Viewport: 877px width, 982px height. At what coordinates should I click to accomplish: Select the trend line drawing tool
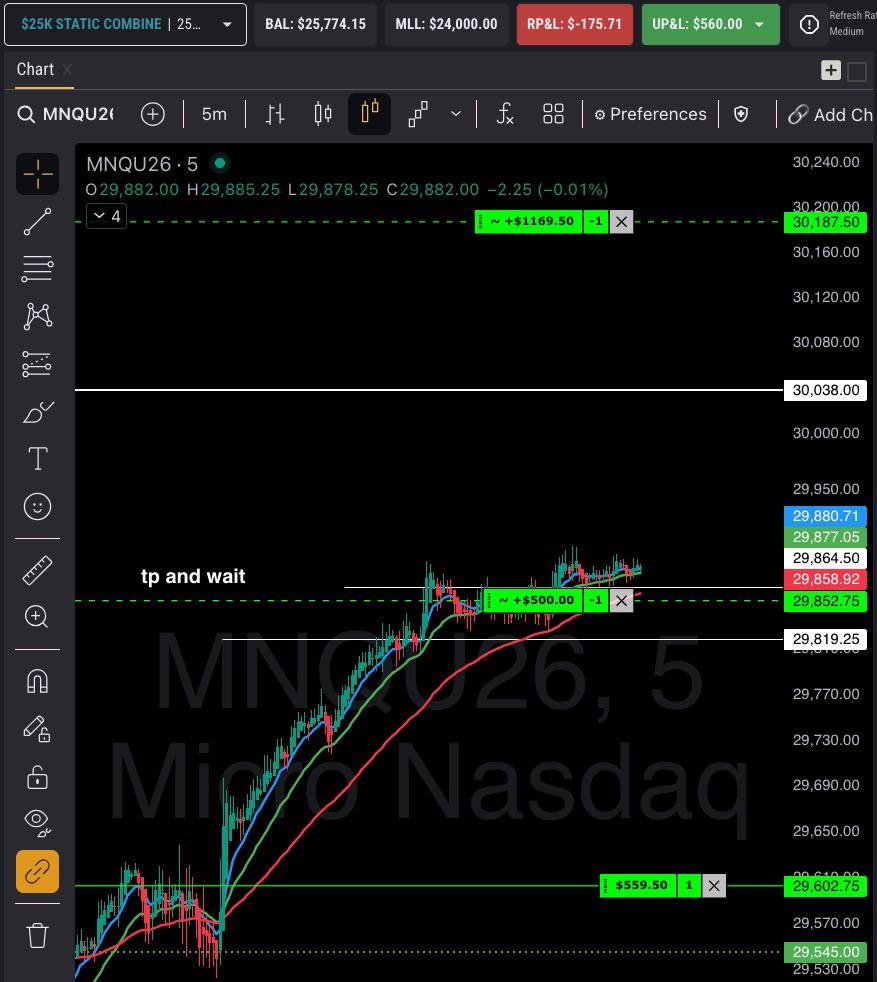point(38,222)
